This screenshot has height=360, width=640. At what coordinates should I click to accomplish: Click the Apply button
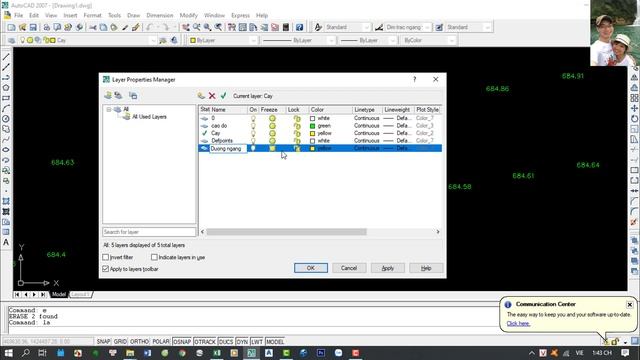tap(388, 268)
